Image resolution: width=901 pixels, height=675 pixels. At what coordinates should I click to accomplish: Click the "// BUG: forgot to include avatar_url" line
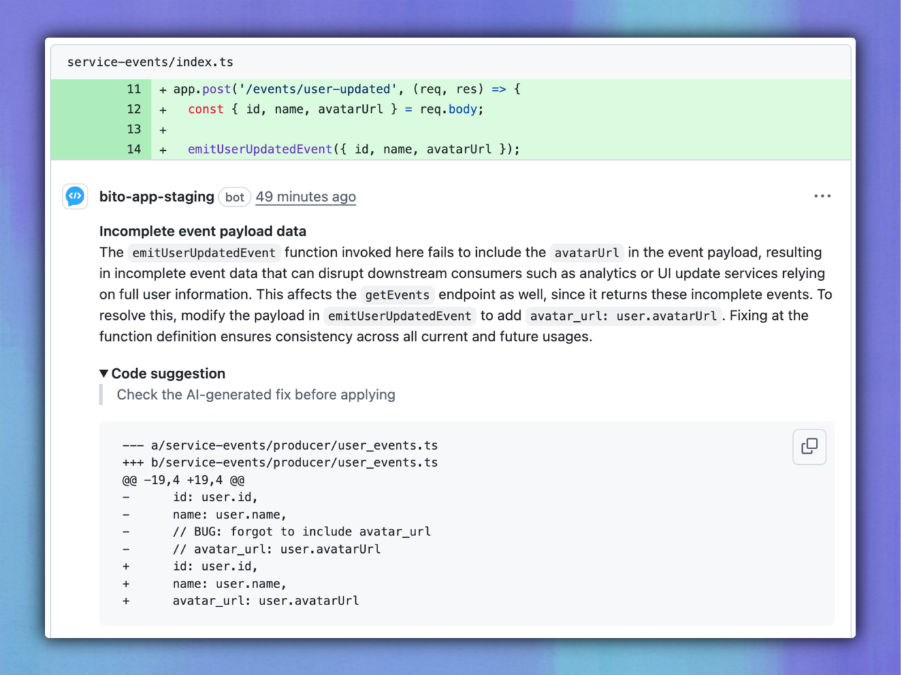[x=300, y=531]
